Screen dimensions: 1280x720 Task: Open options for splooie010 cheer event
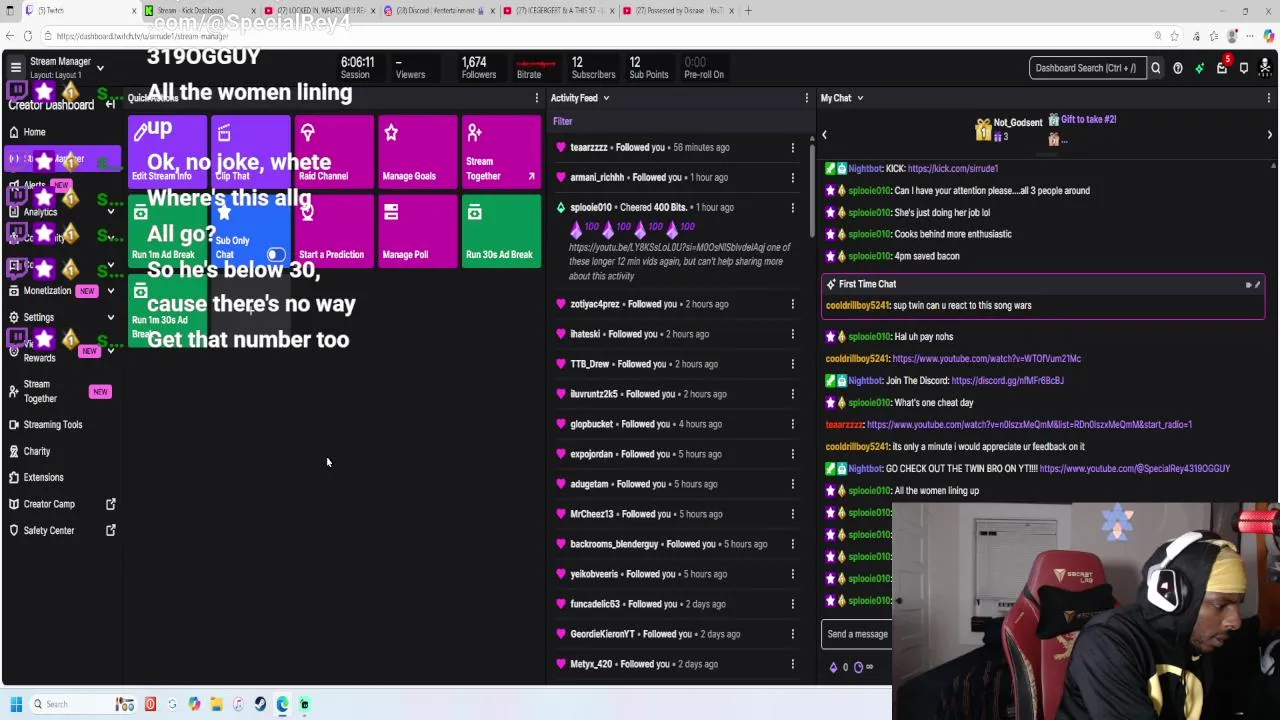point(792,208)
